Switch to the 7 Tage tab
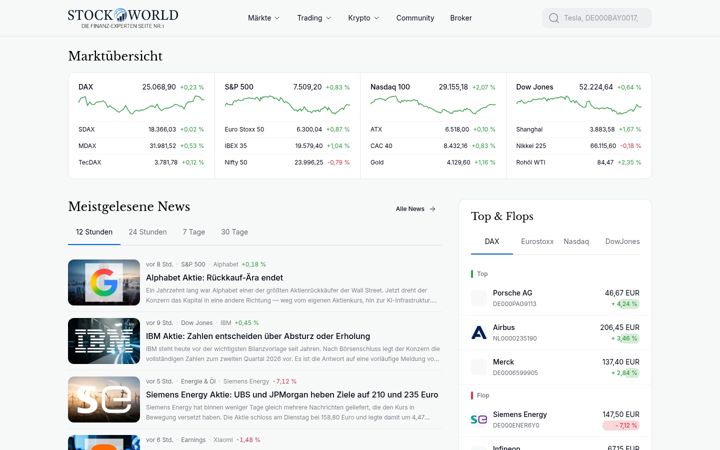Screen dimensions: 720x450 pos(194,232)
